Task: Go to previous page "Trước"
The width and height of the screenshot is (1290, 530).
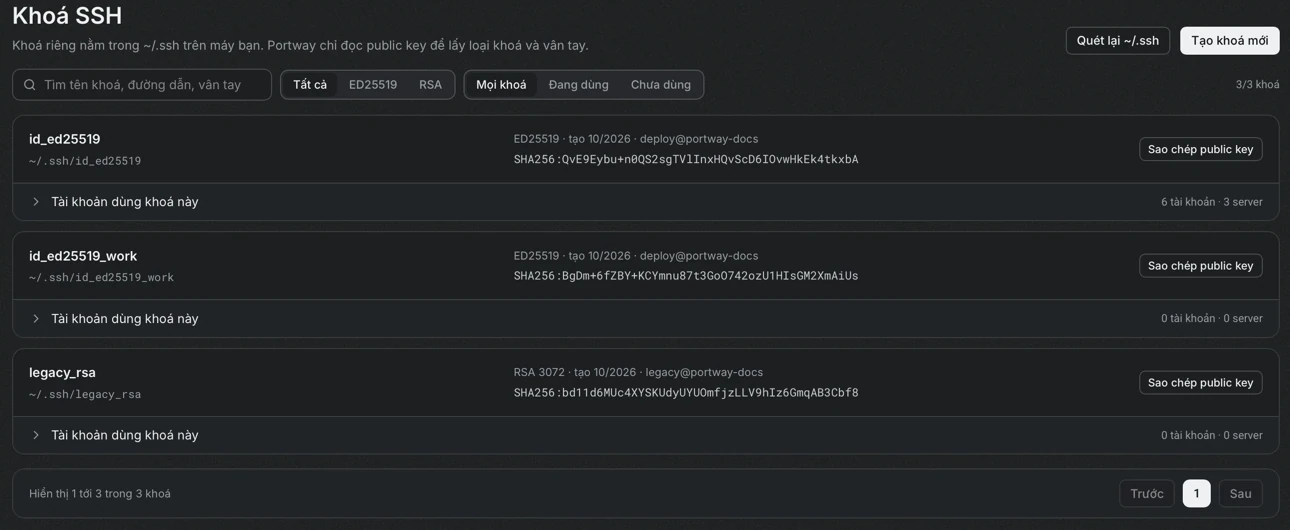Action: pyautogui.click(x=1146, y=494)
